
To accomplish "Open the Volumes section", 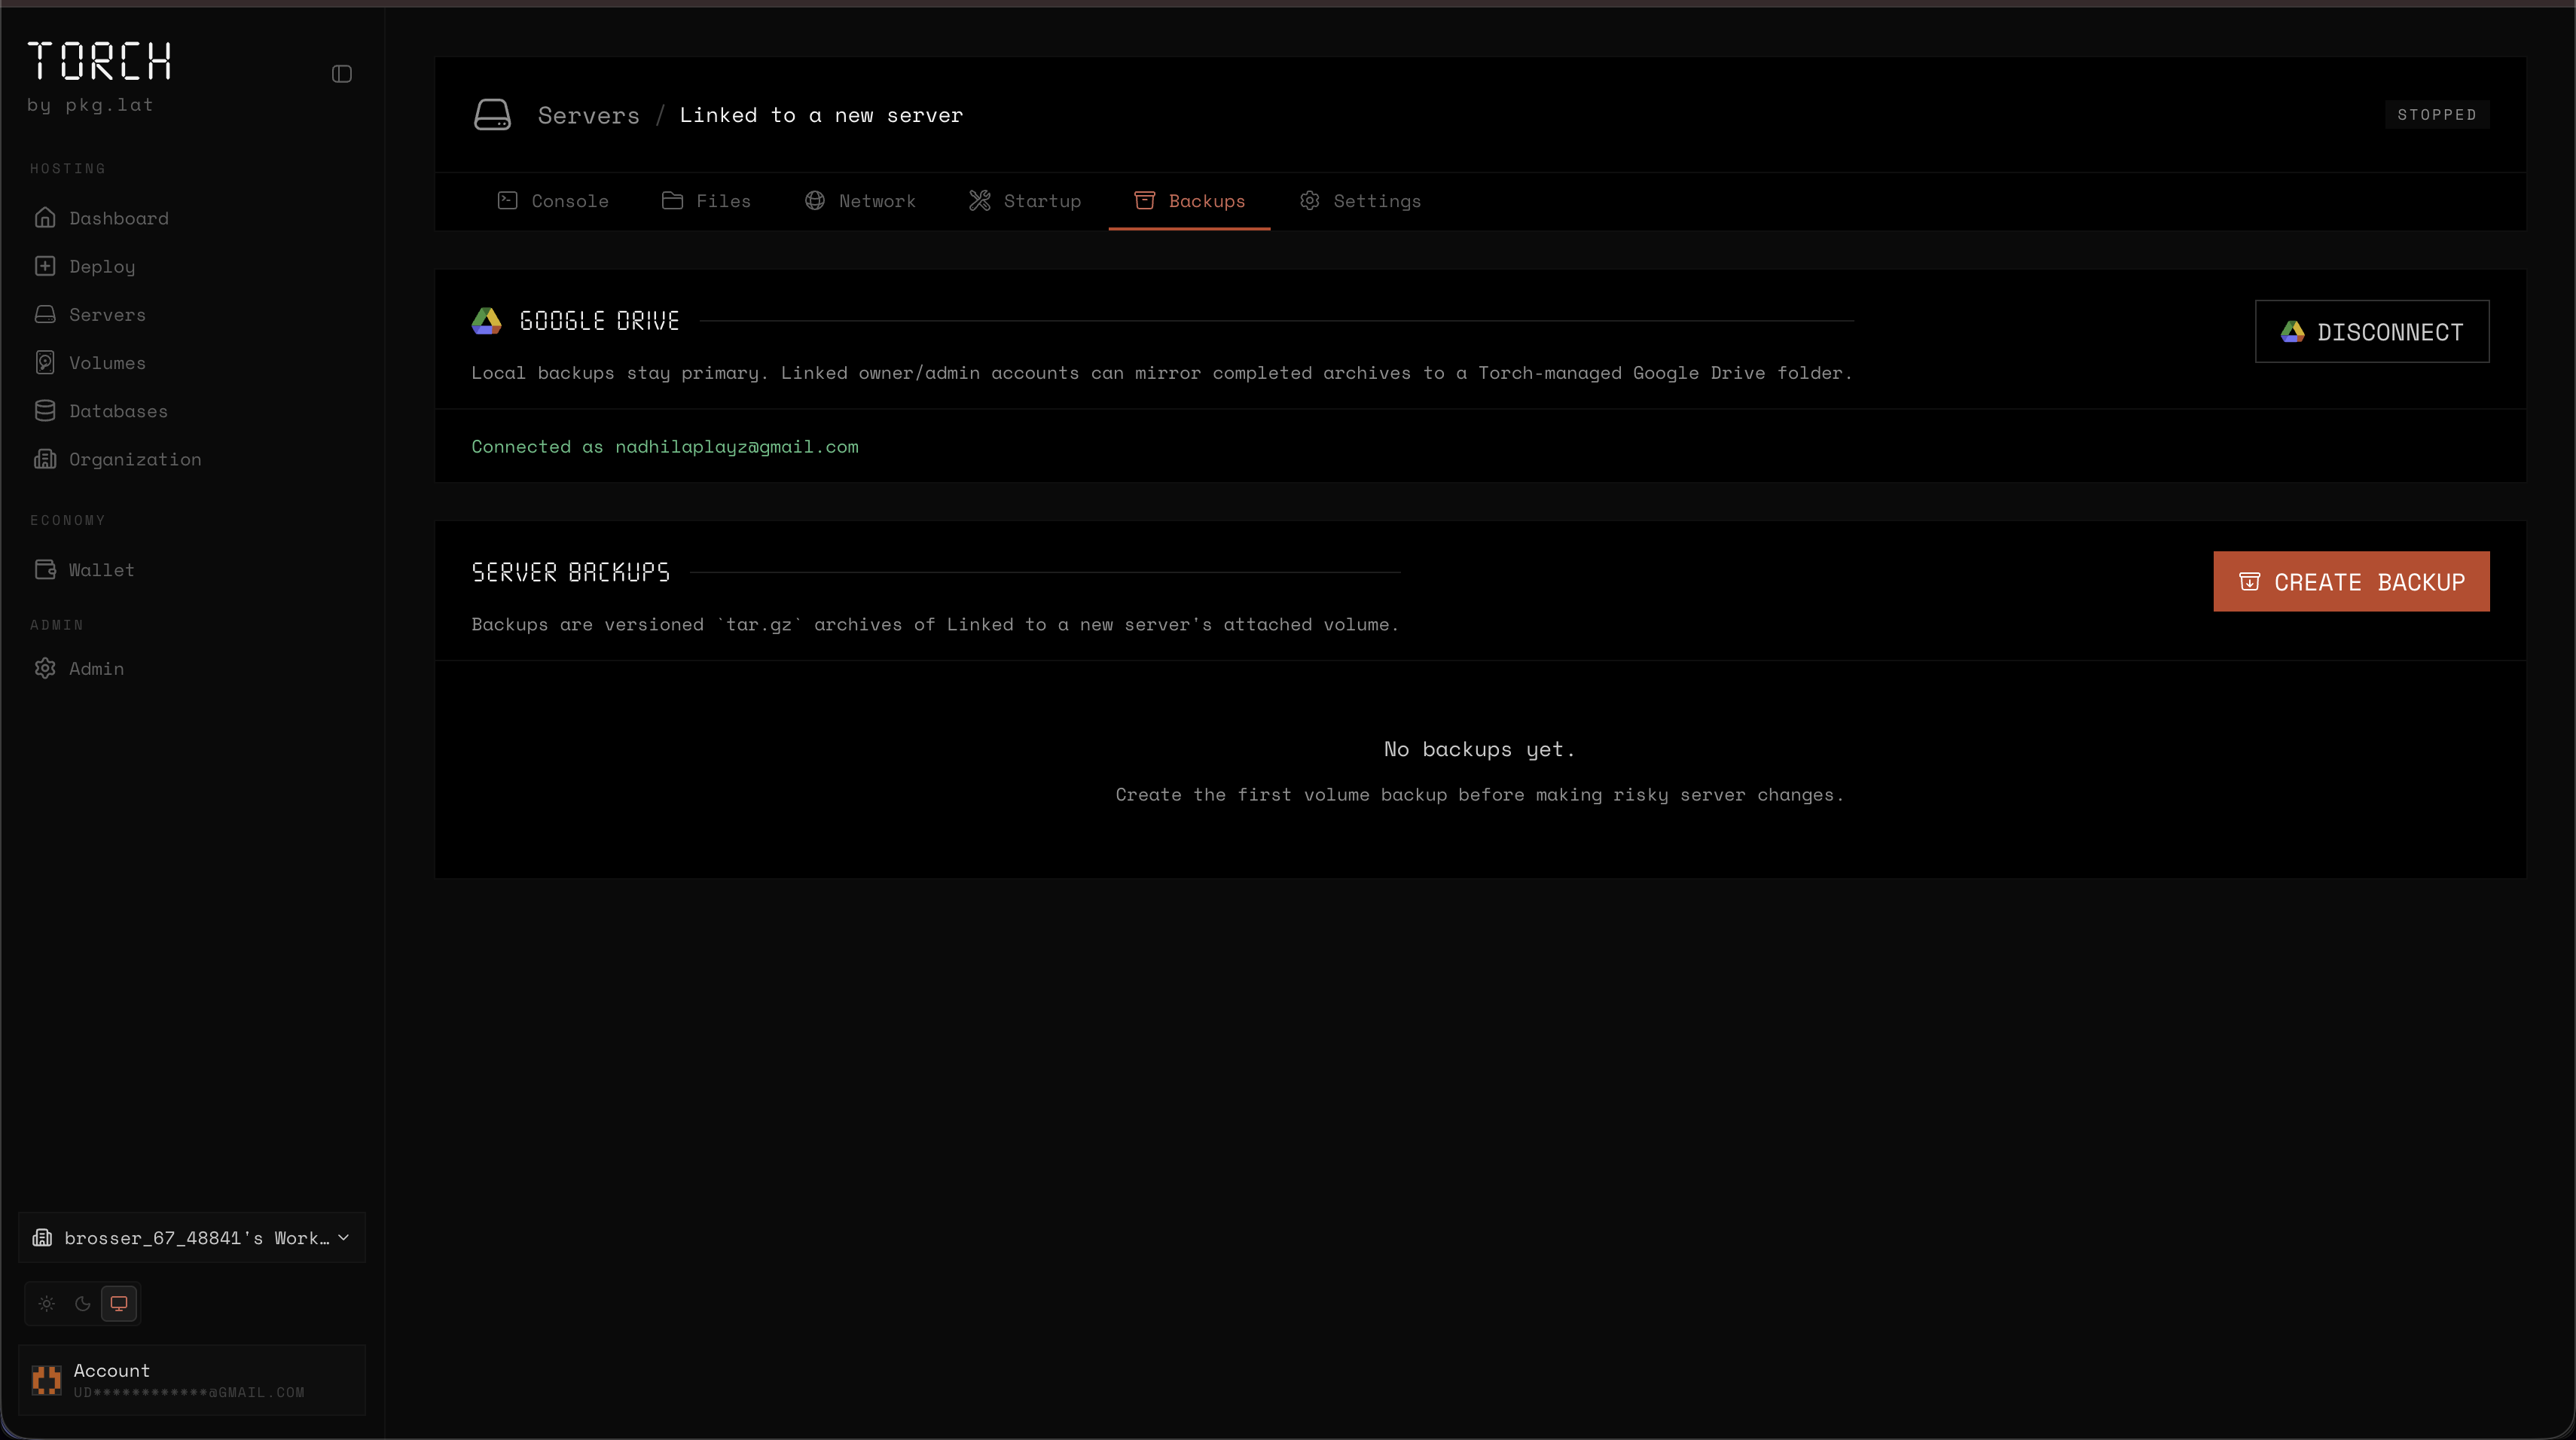I will point(107,362).
